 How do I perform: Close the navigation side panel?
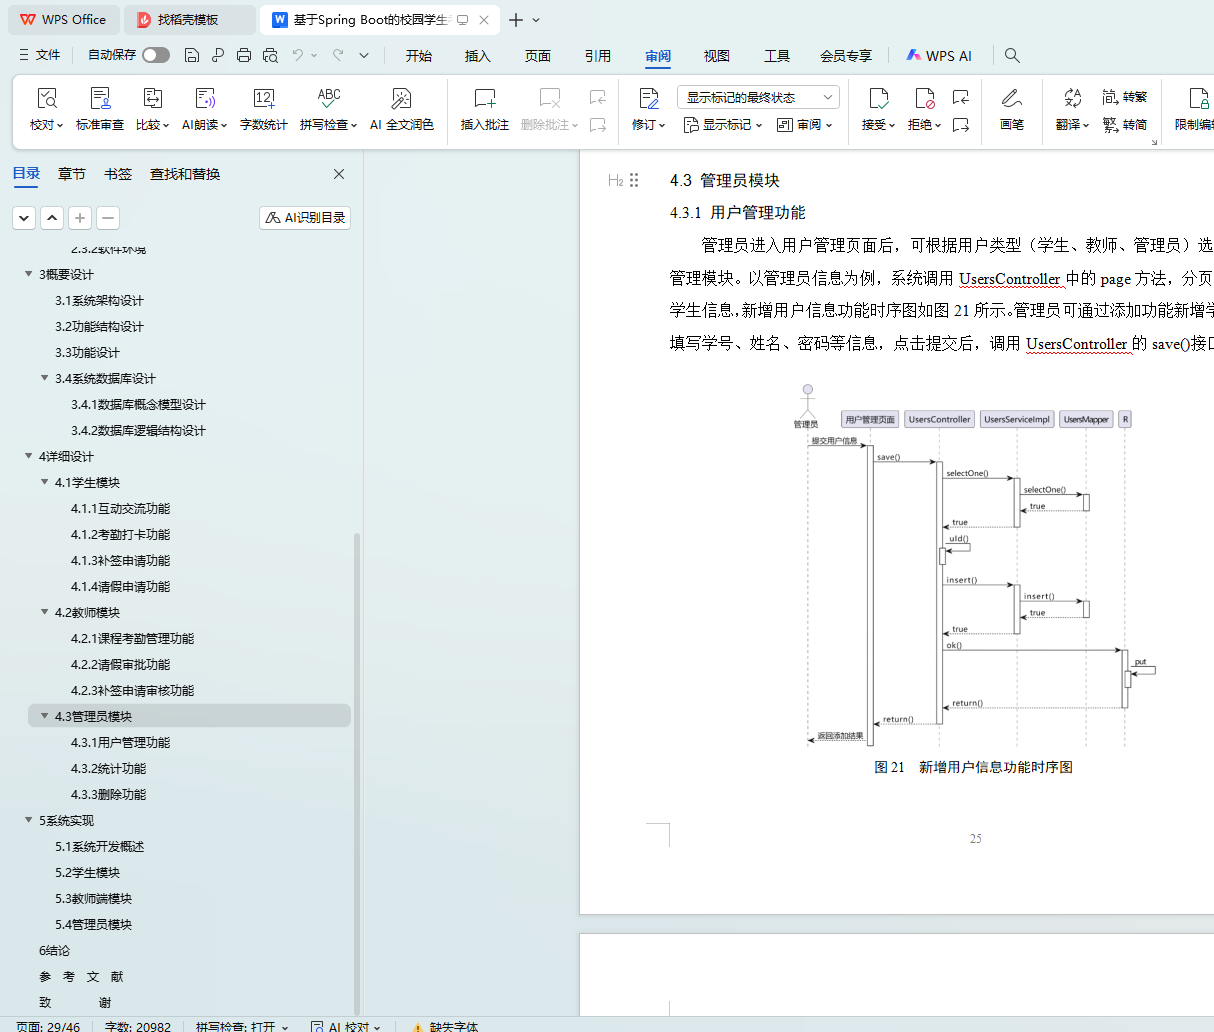click(339, 174)
